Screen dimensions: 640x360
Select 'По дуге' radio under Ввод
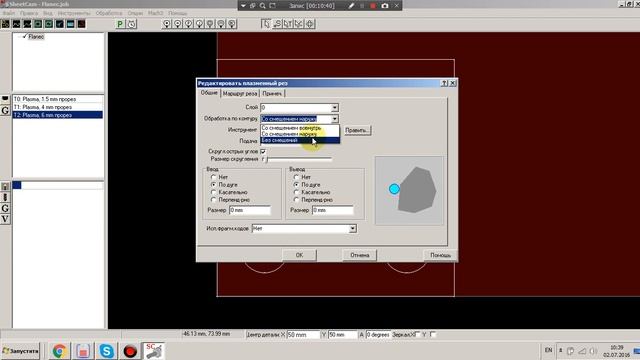coord(213,184)
